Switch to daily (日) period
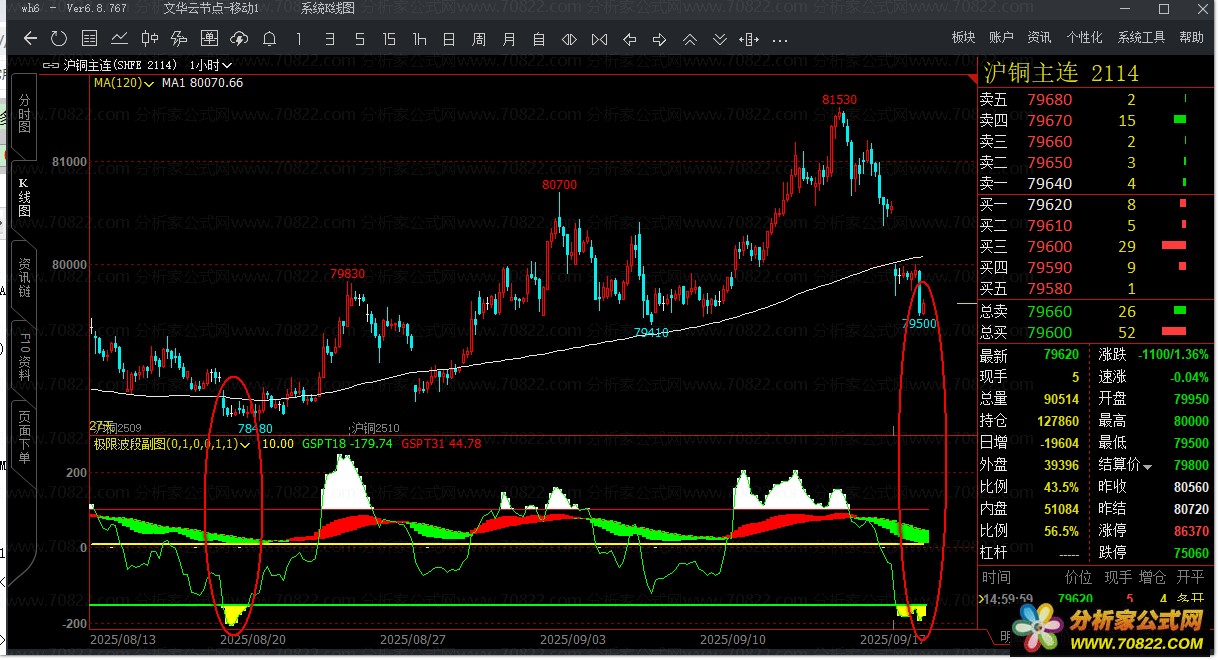 pyautogui.click(x=449, y=39)
